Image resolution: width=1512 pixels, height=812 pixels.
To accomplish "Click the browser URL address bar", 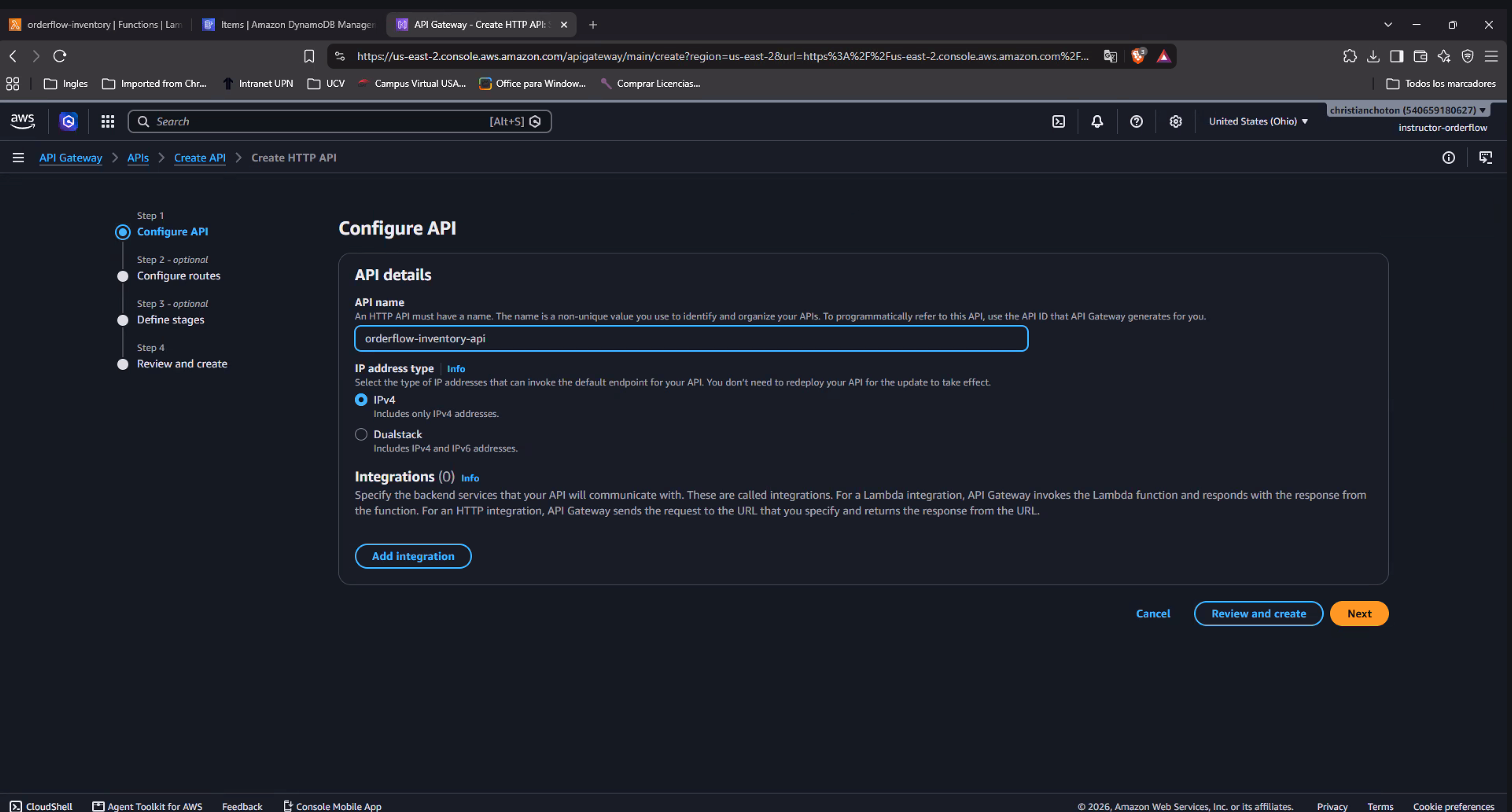I will pos(722,56).
